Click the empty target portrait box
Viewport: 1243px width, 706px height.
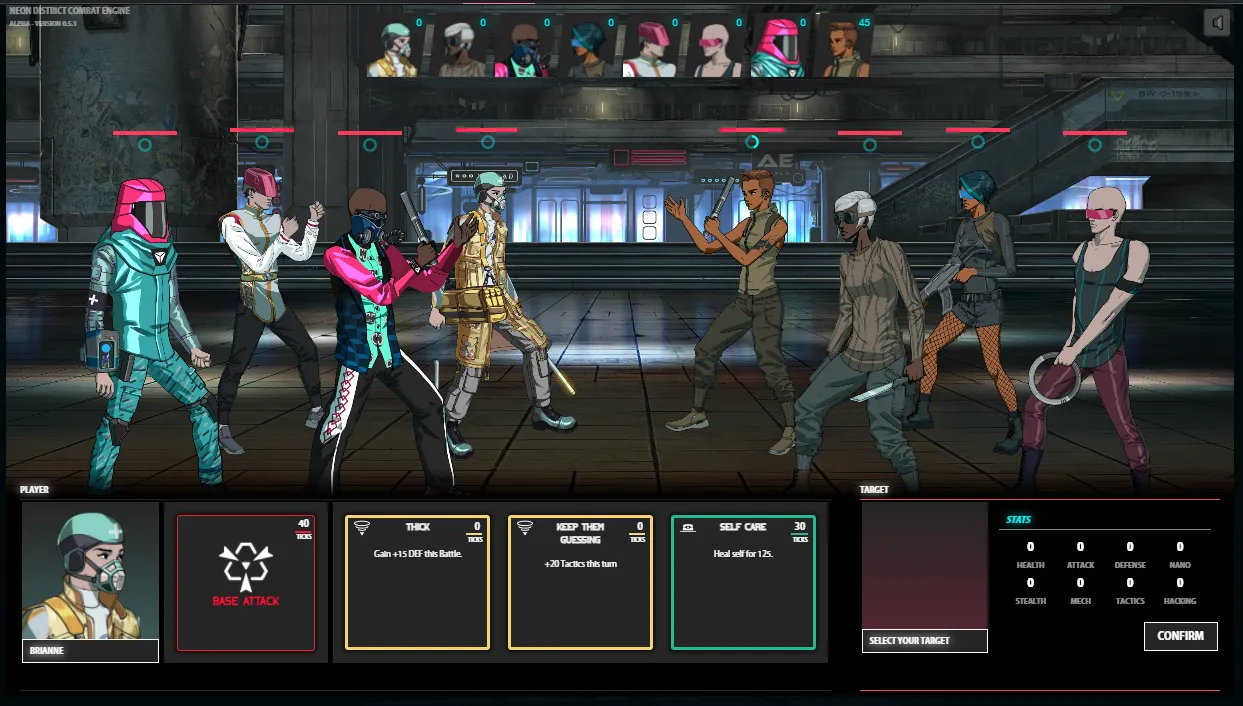click(925, 566)
